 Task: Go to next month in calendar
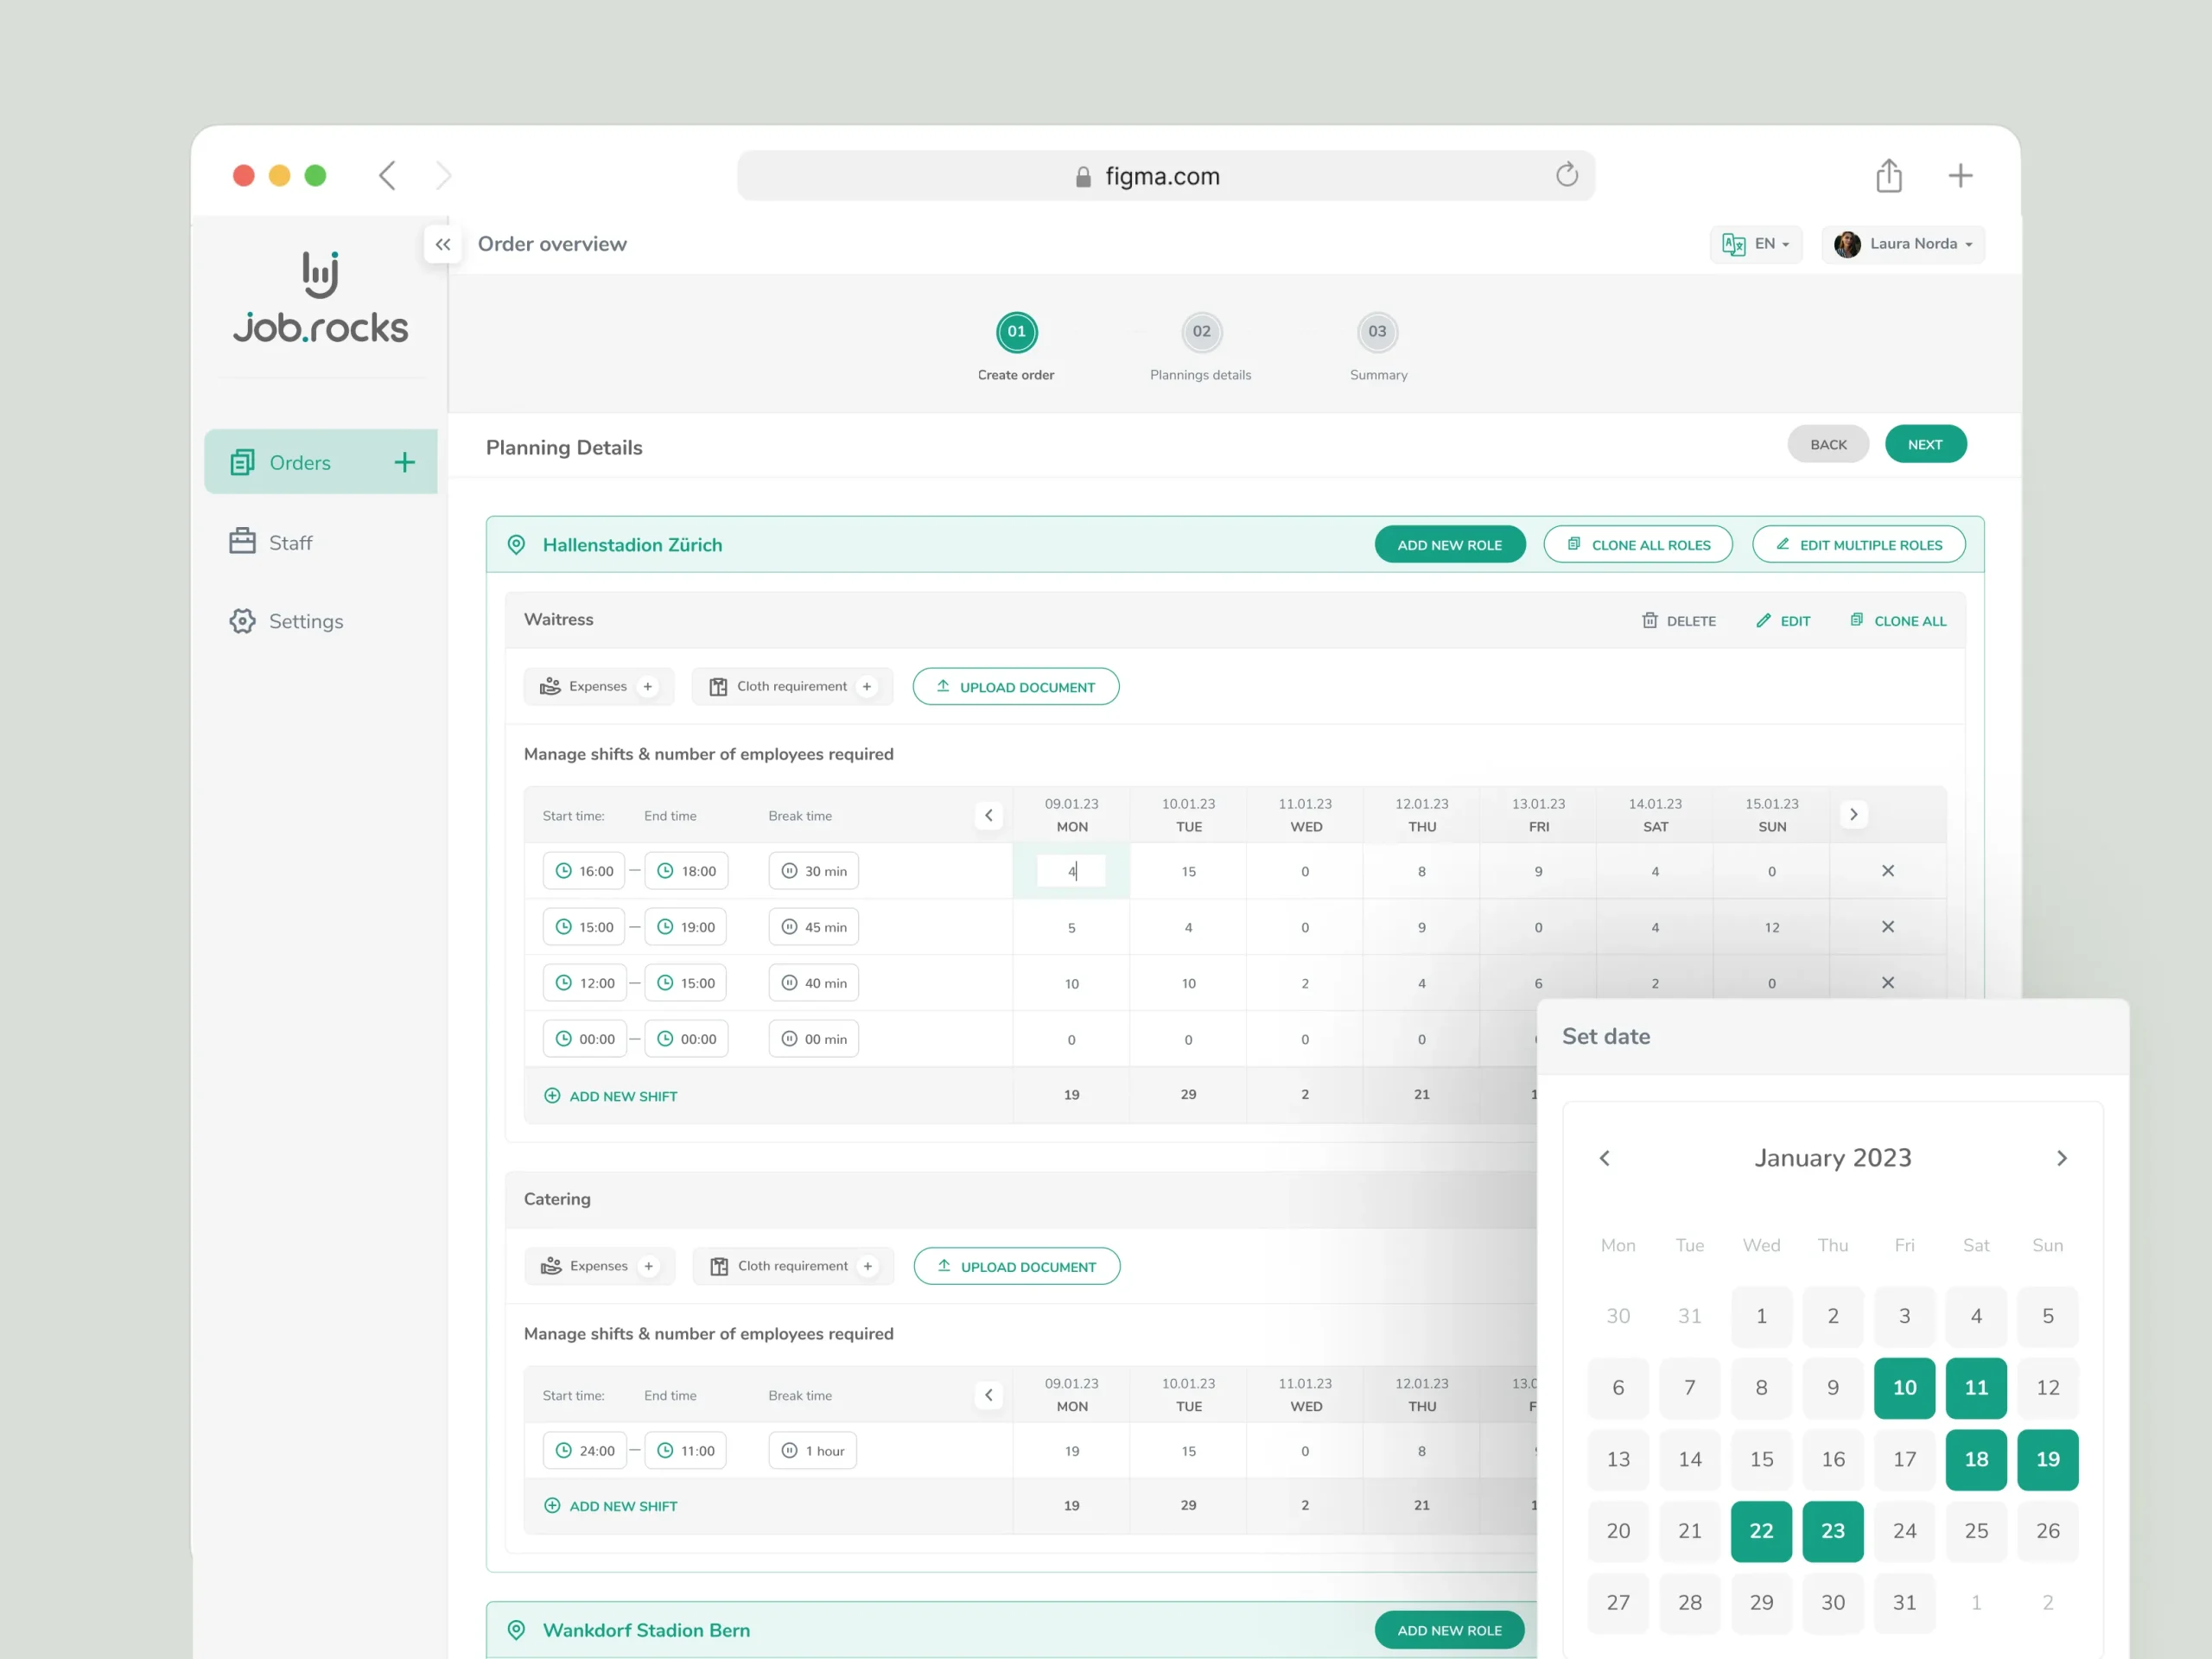click(x=2061, y=1158)
